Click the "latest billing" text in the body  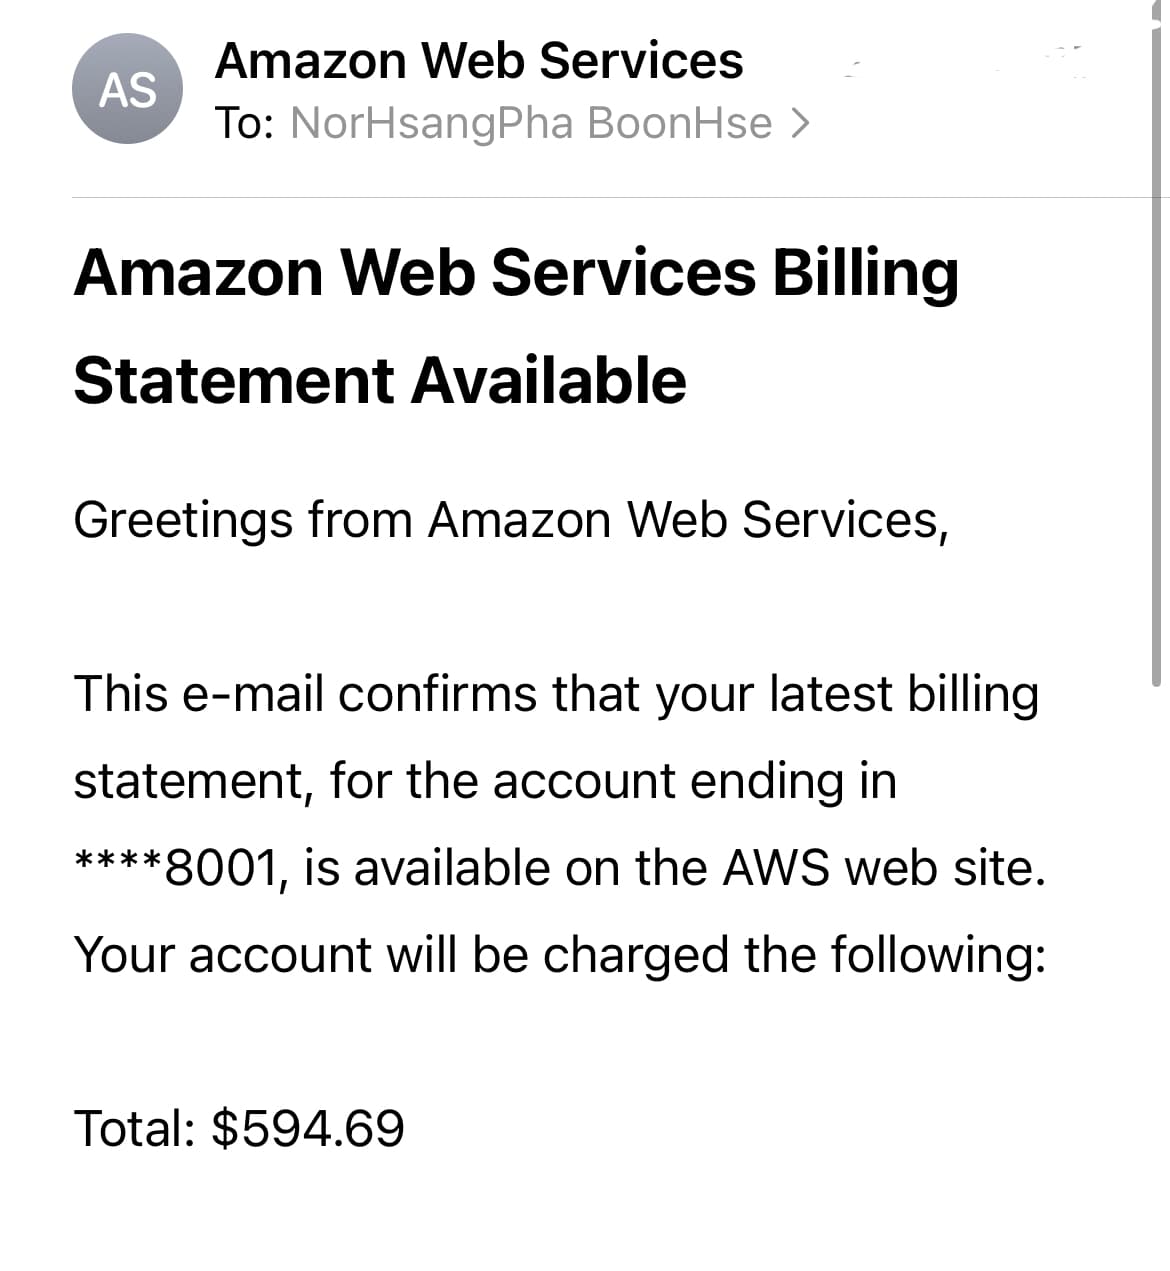click(x=904, y=694)
